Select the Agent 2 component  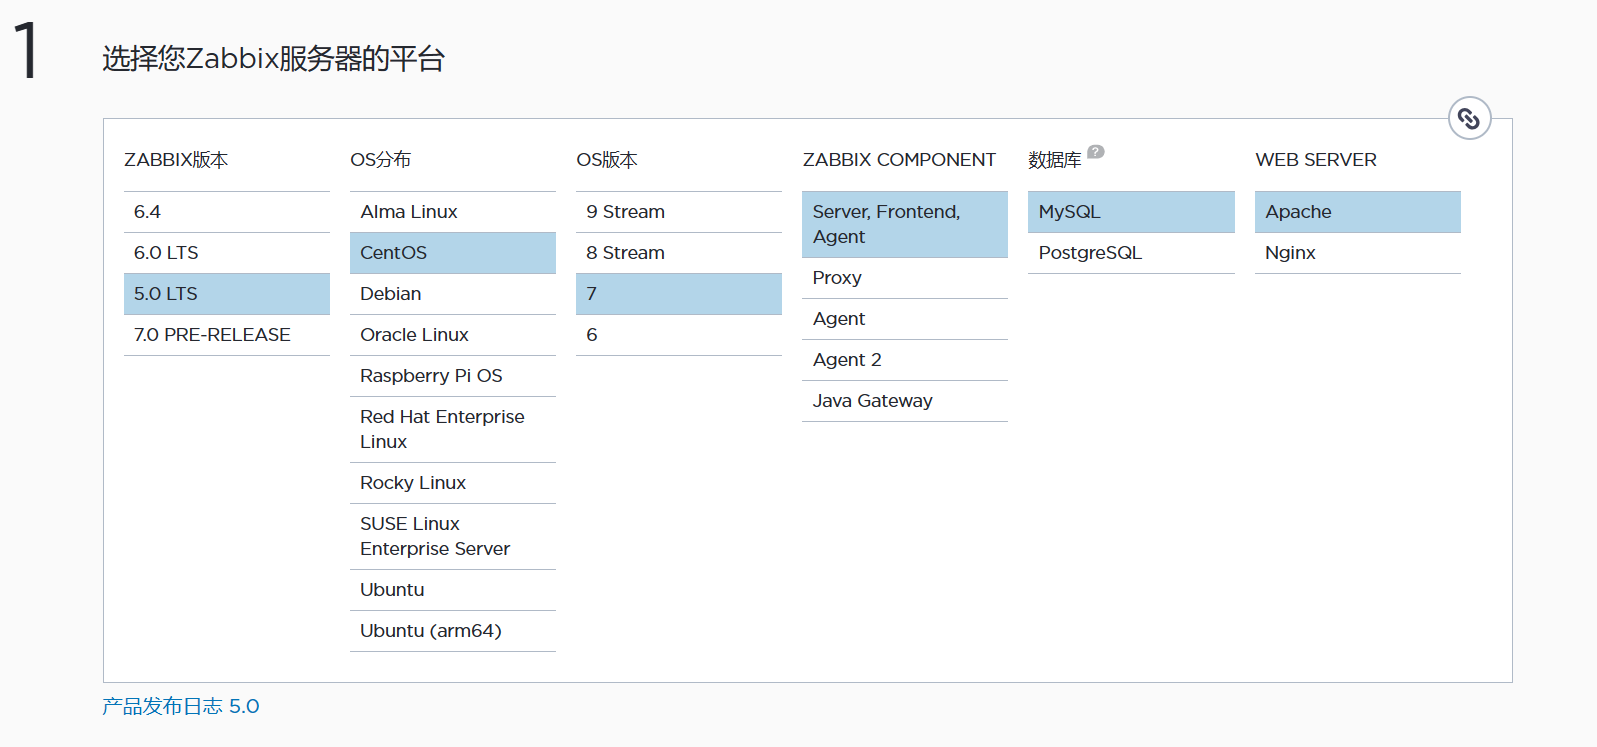tap(905, 360)
